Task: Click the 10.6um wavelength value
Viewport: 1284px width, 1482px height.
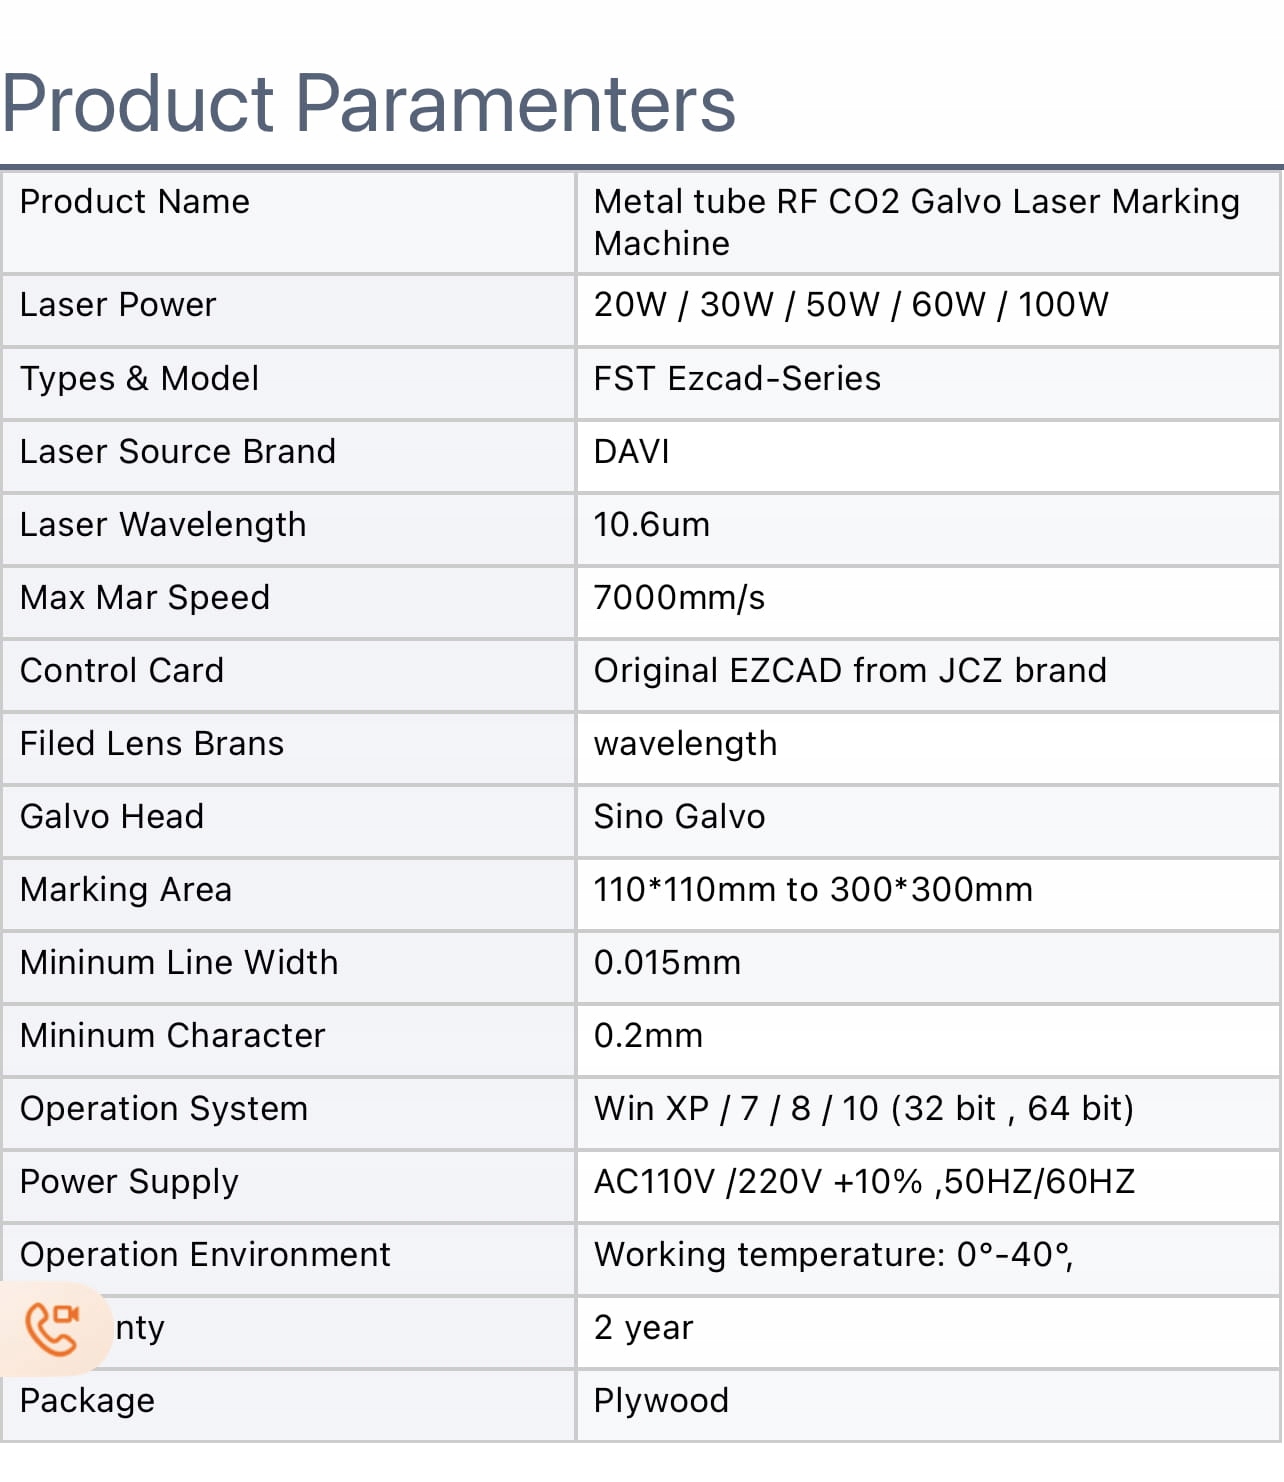Action: [652, 525]
